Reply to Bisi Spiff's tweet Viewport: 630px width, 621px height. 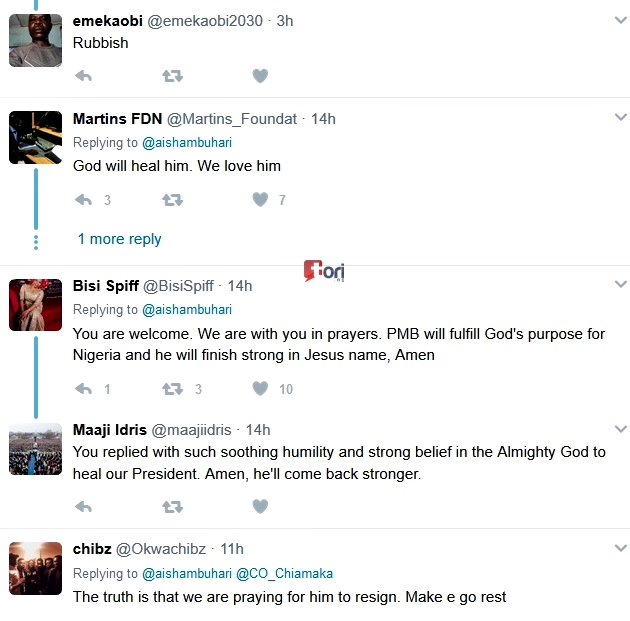84,389
